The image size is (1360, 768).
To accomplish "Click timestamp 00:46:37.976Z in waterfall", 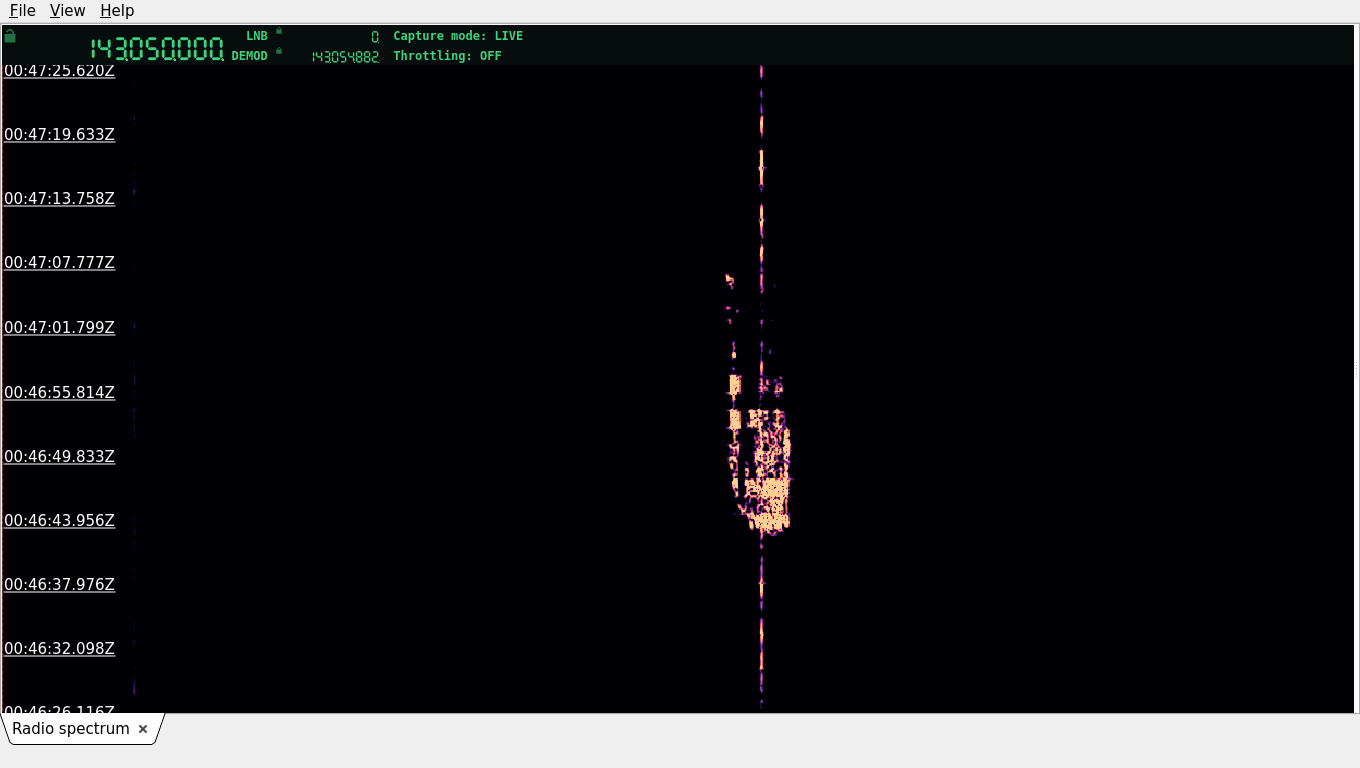I will coord(59,584).
